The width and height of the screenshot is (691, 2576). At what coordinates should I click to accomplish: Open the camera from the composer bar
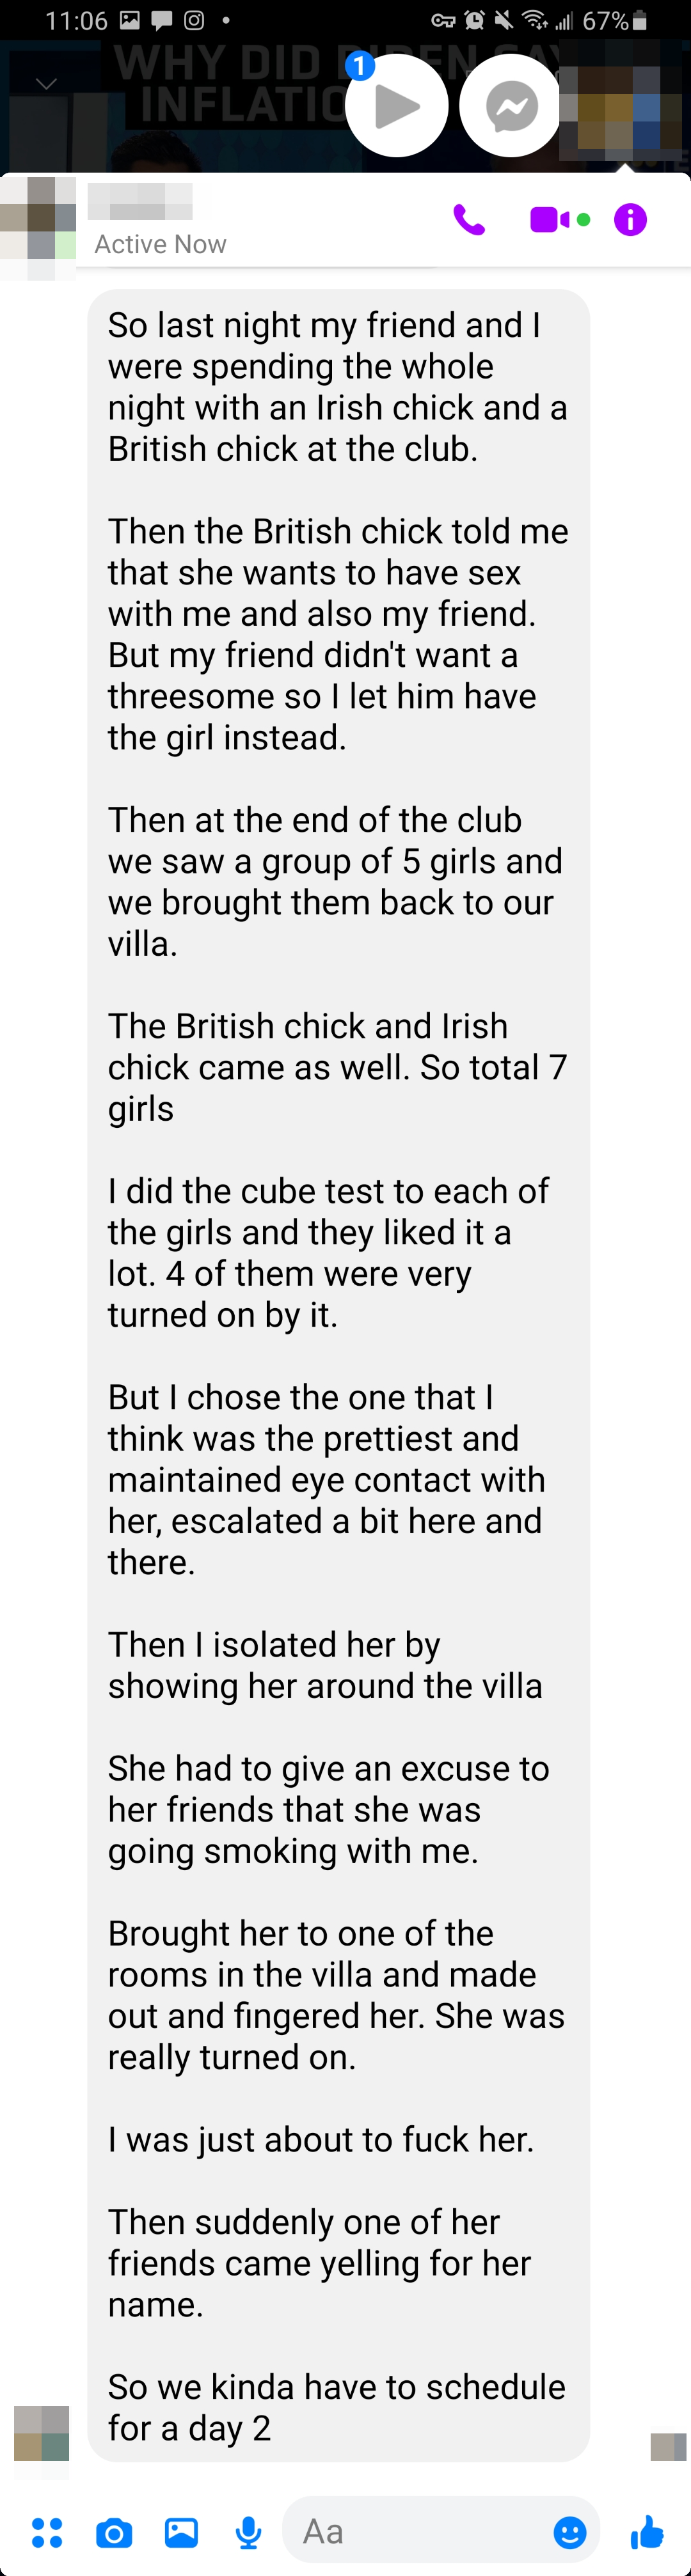click(114, 2532)
